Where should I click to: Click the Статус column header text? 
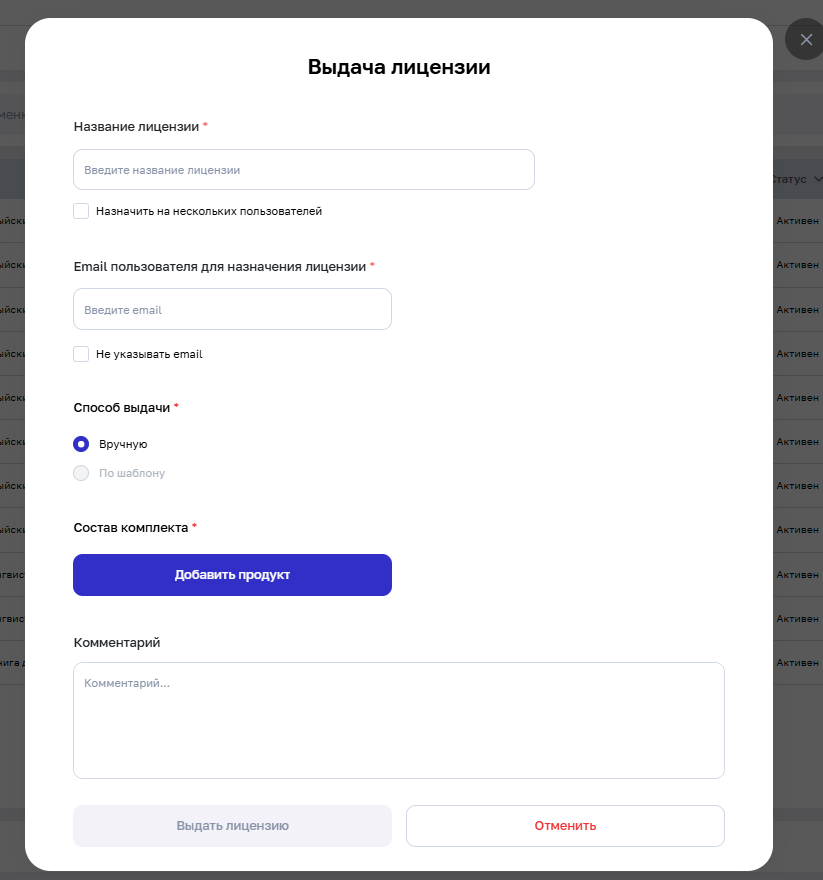789,179
